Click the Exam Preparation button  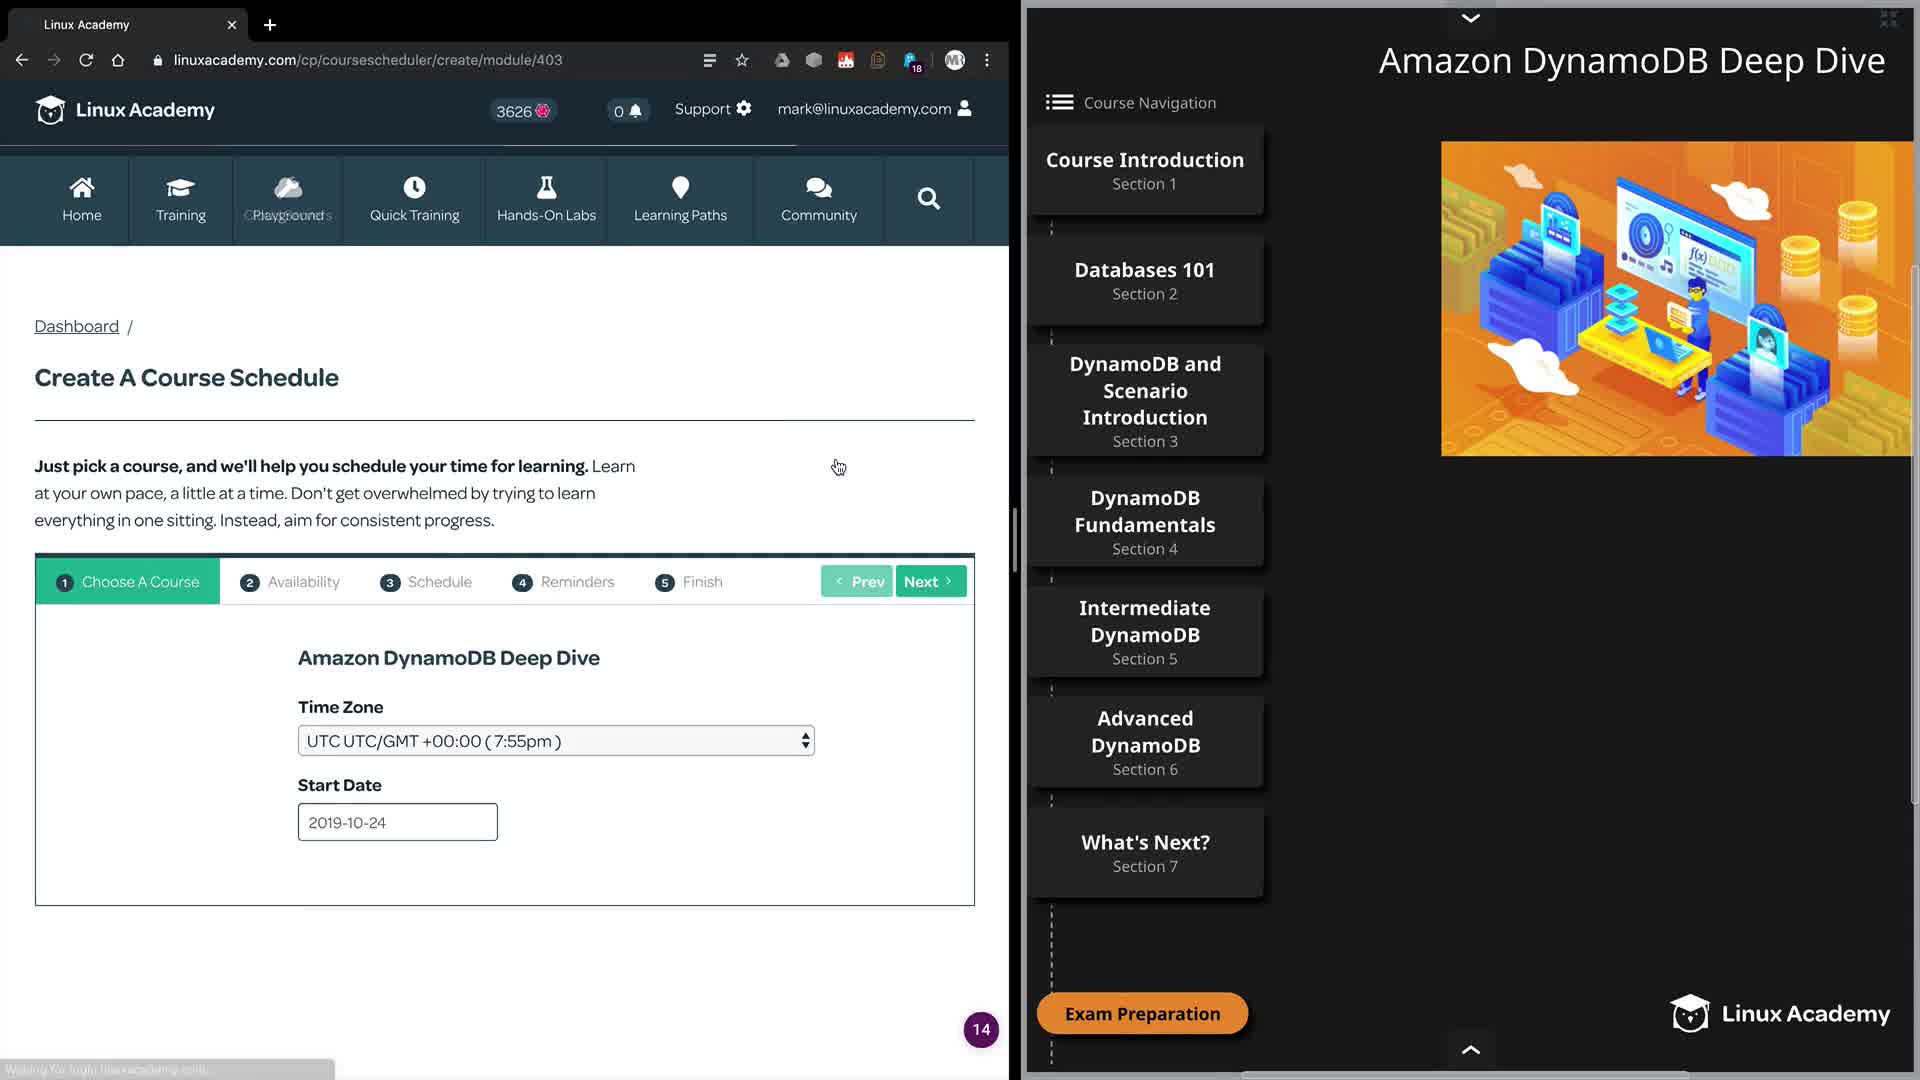pos(1142,1014)
